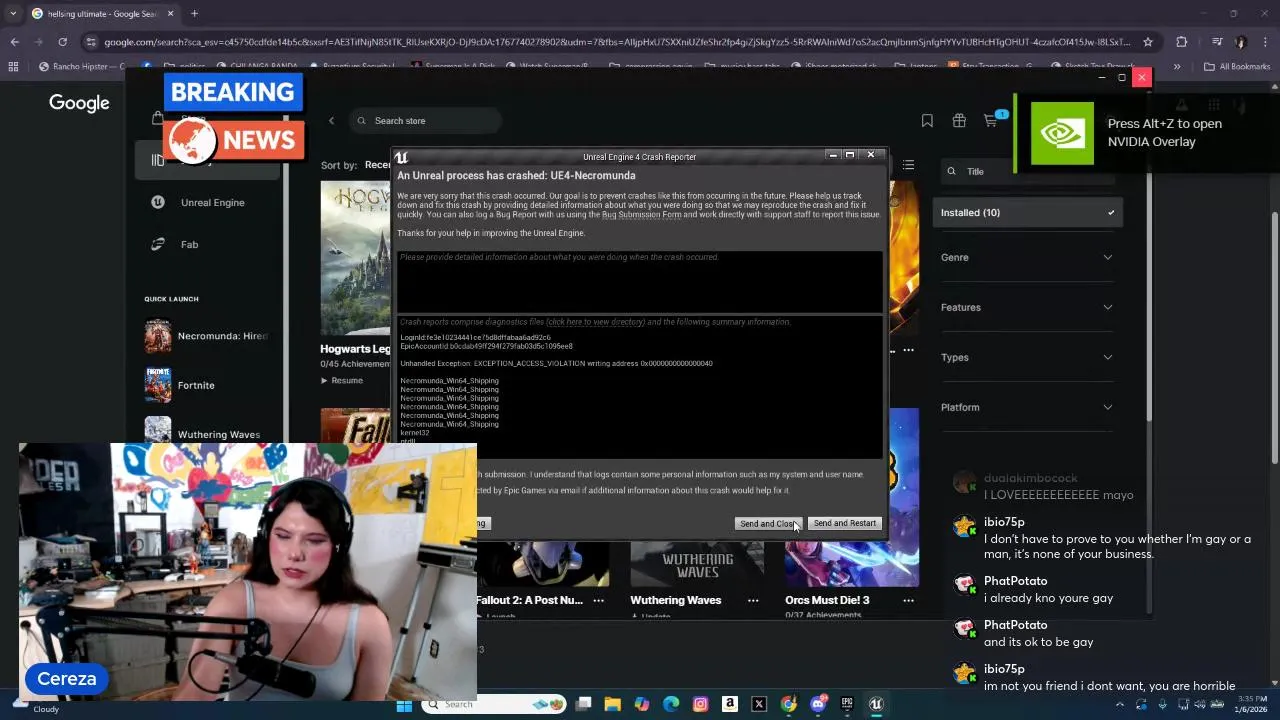Screen dimensions: 1280x720
Task: Open All Bookmarks folder in Chrome
Action: [x=1237, y=67]
